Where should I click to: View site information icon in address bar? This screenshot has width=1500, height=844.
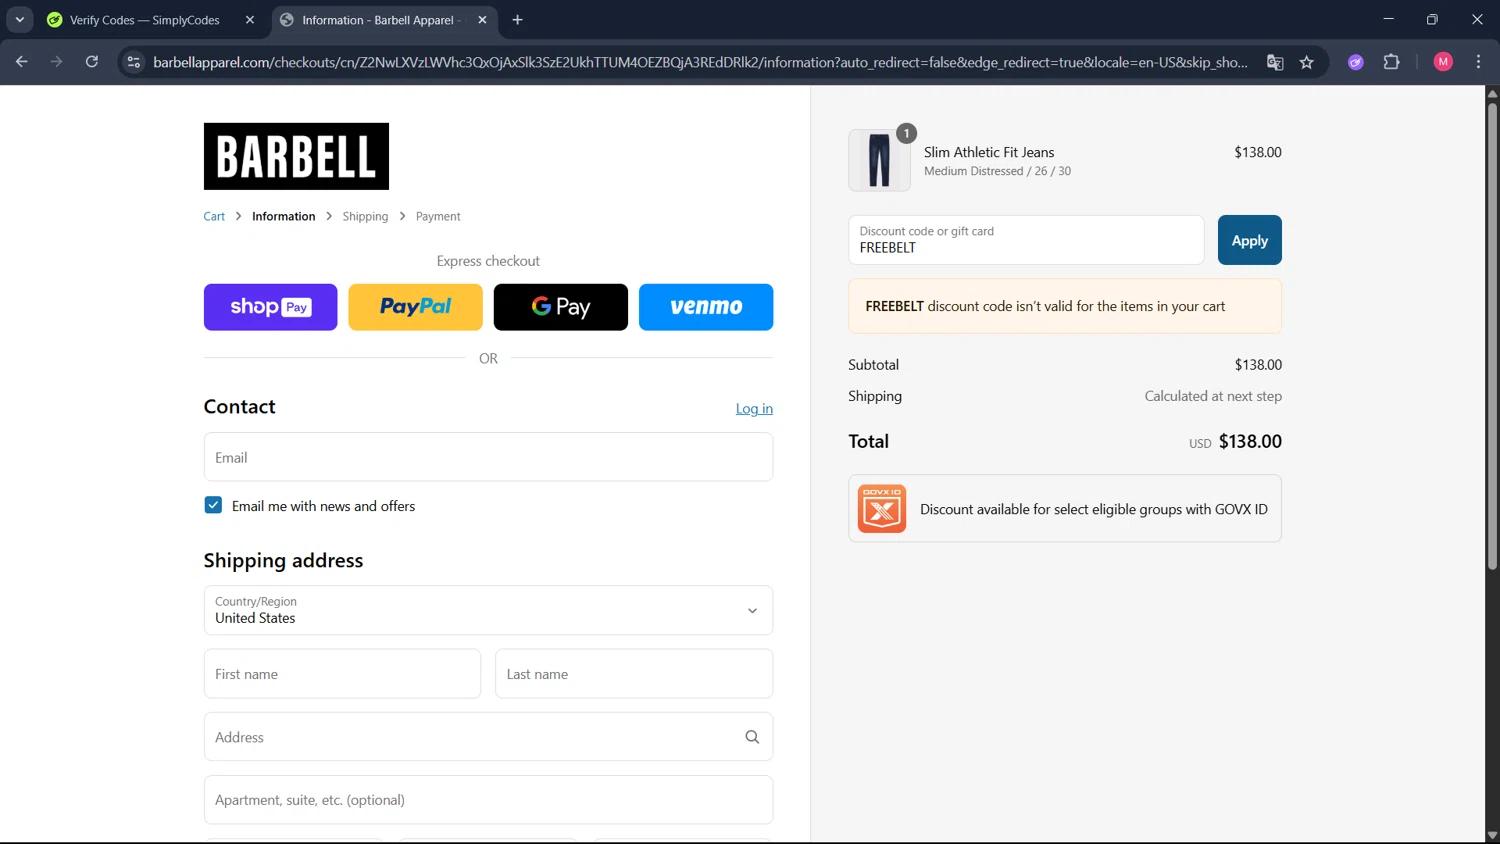pyautogui.click(x=133, y=62)
